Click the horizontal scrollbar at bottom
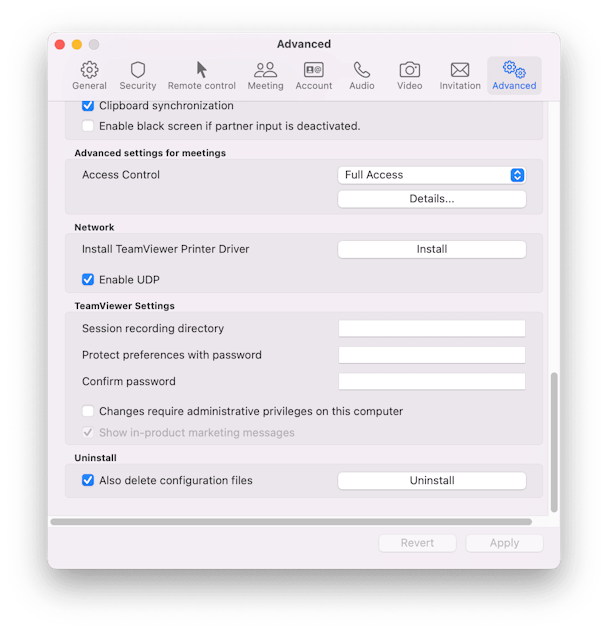This screenshot has height=632, width=608. coord(291,522)
